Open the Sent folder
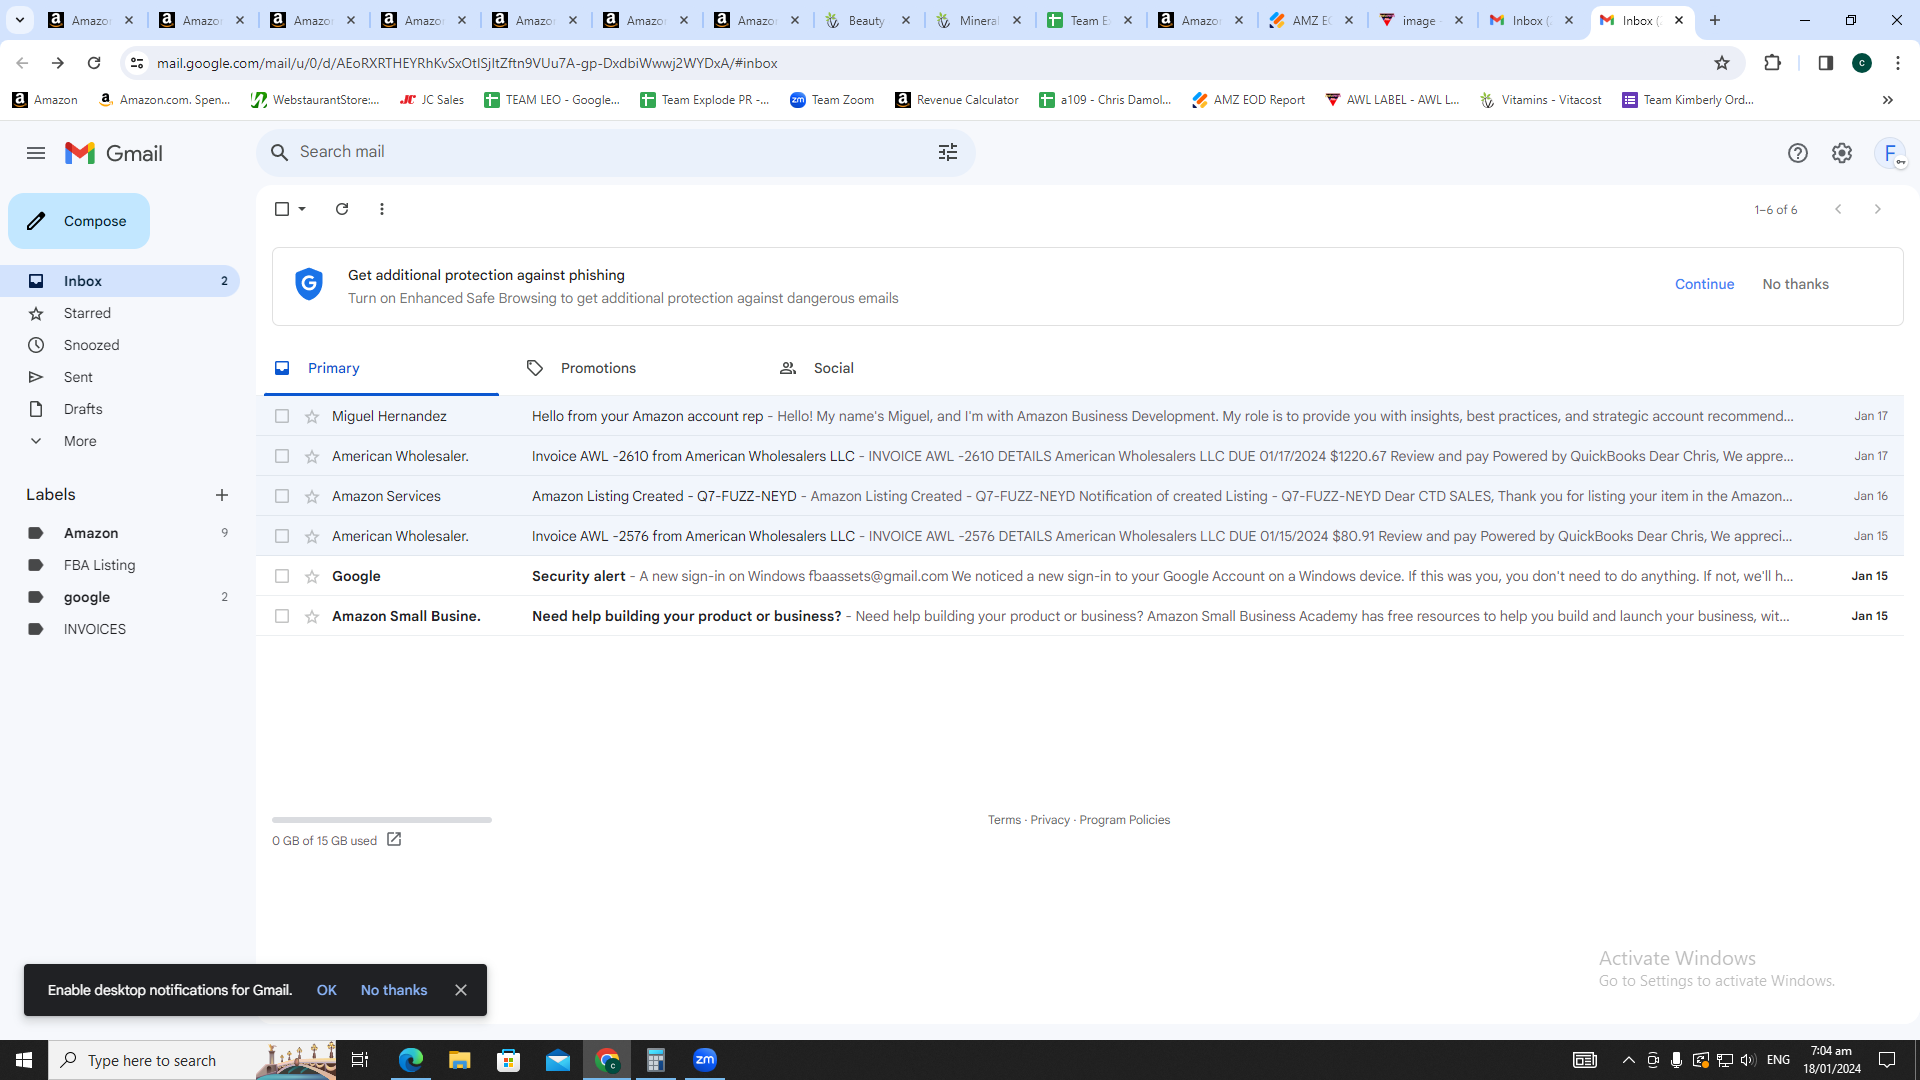The image size is (1920, 1080). [x=120, y=377]
